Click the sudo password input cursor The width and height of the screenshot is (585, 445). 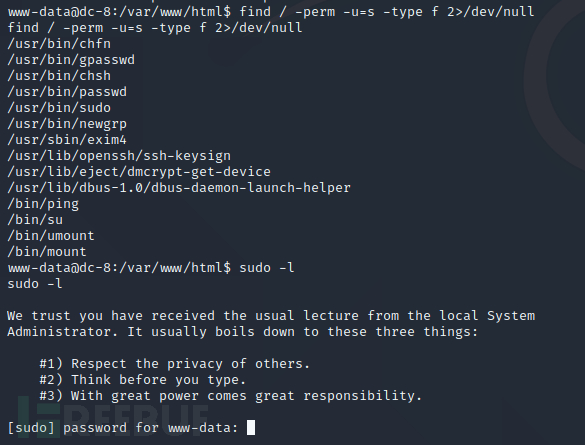251,427
